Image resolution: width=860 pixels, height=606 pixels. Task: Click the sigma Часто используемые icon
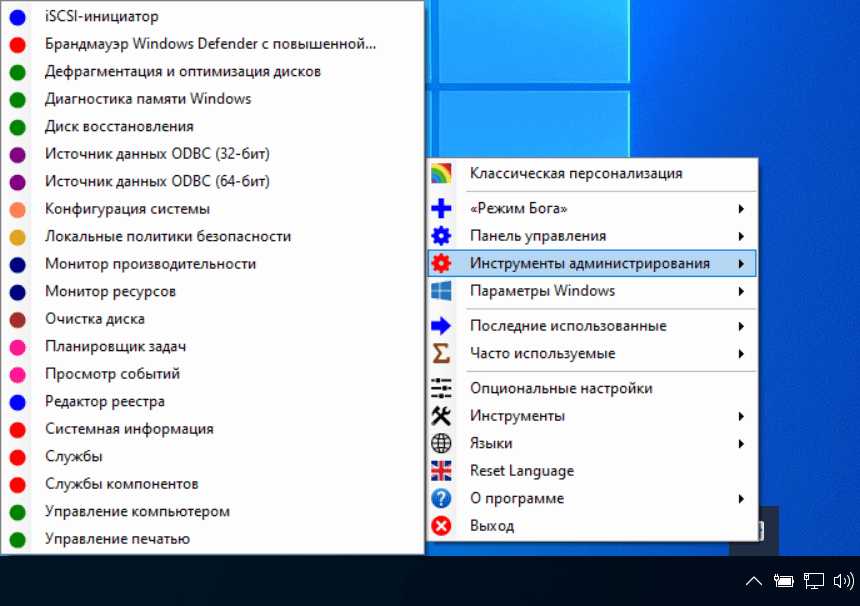pyautogui.click(x=441, y=353)
